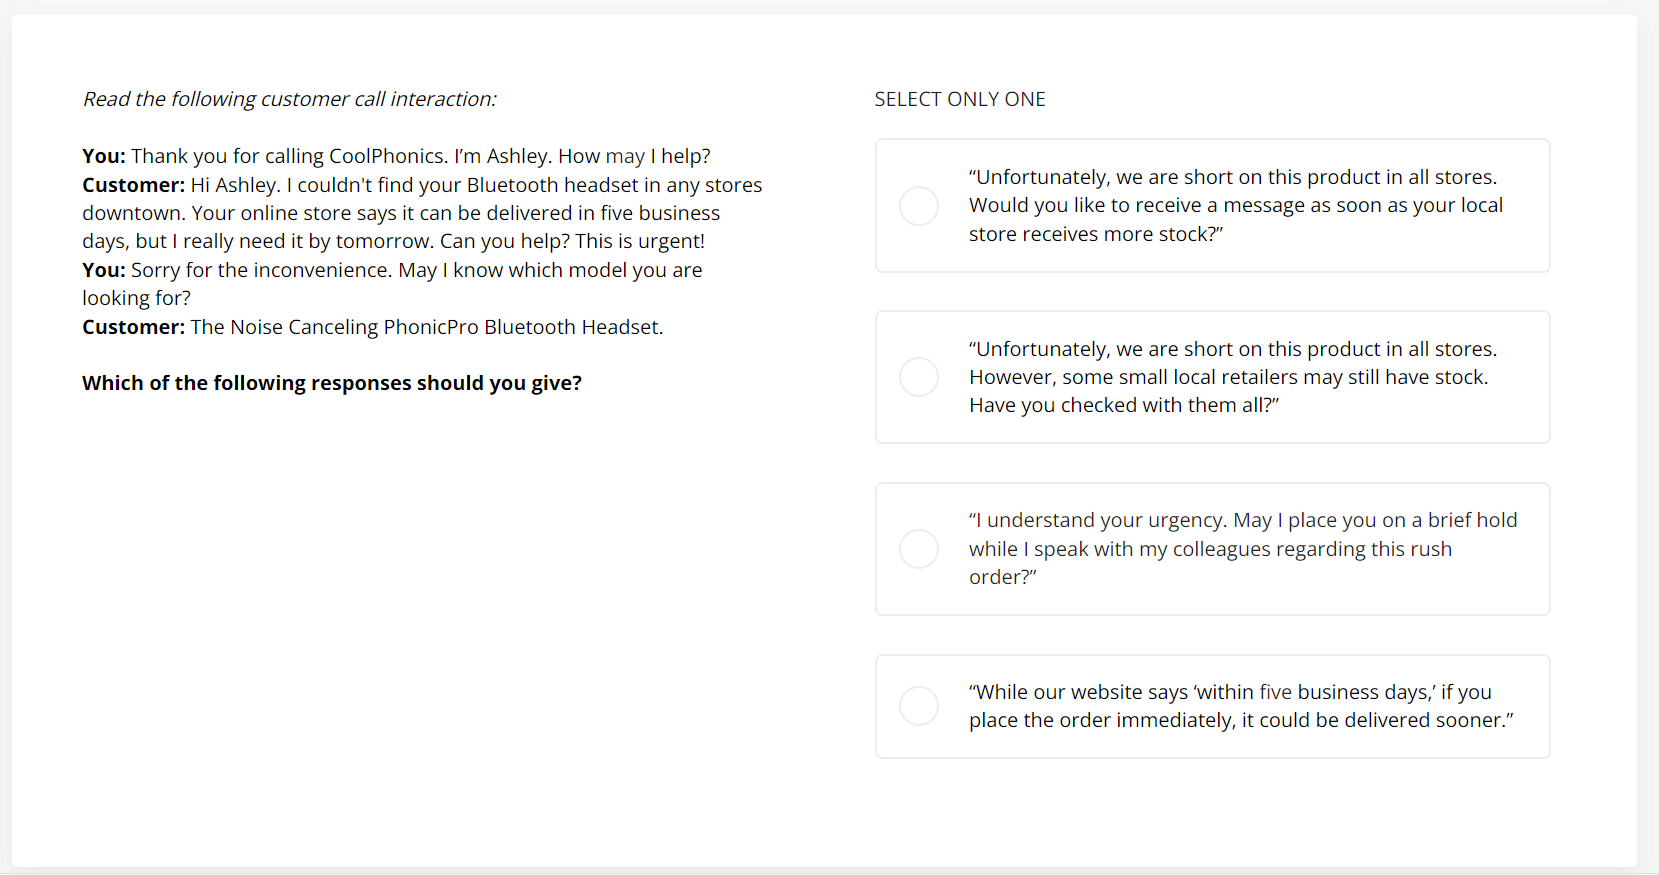Click 'Have you checked with them all?' text
Screen dimensions: 1659x875
pyautogui.click(x=1123, y=405)
